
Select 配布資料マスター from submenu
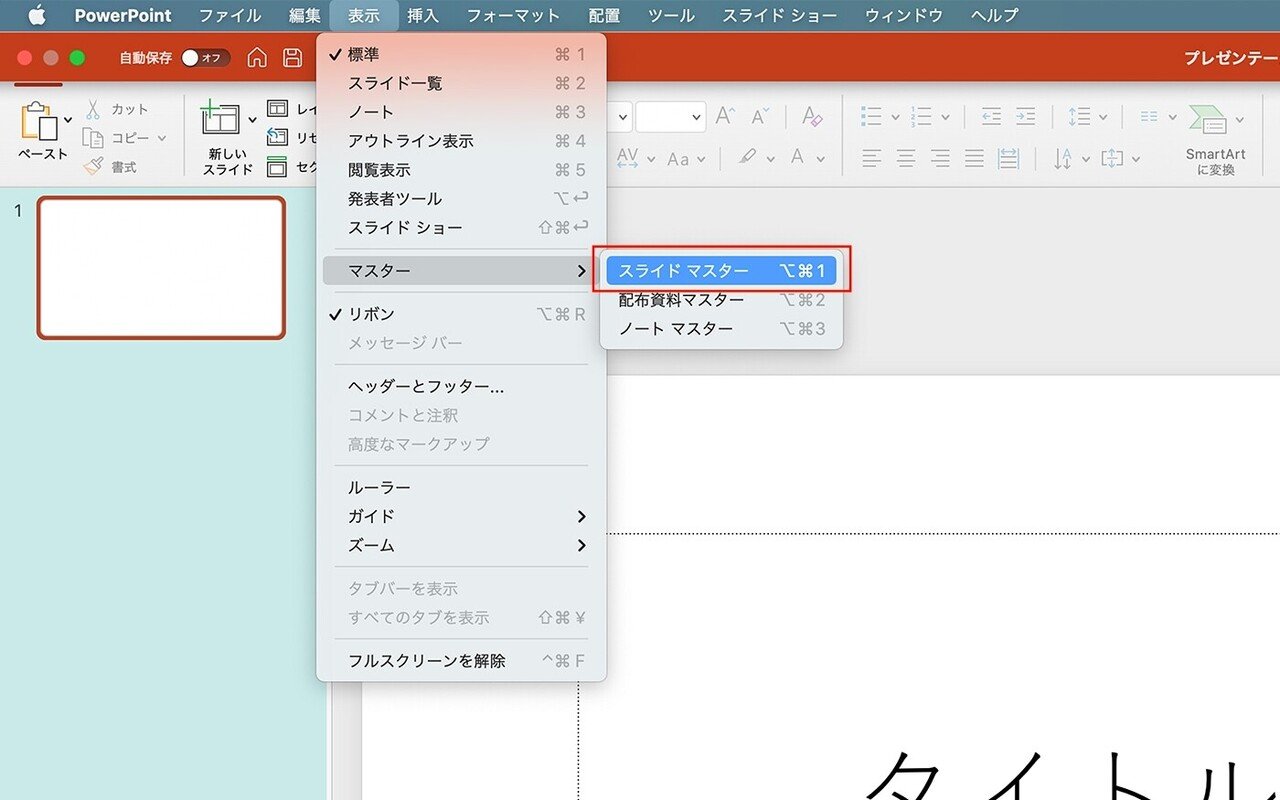click(721, 300)
